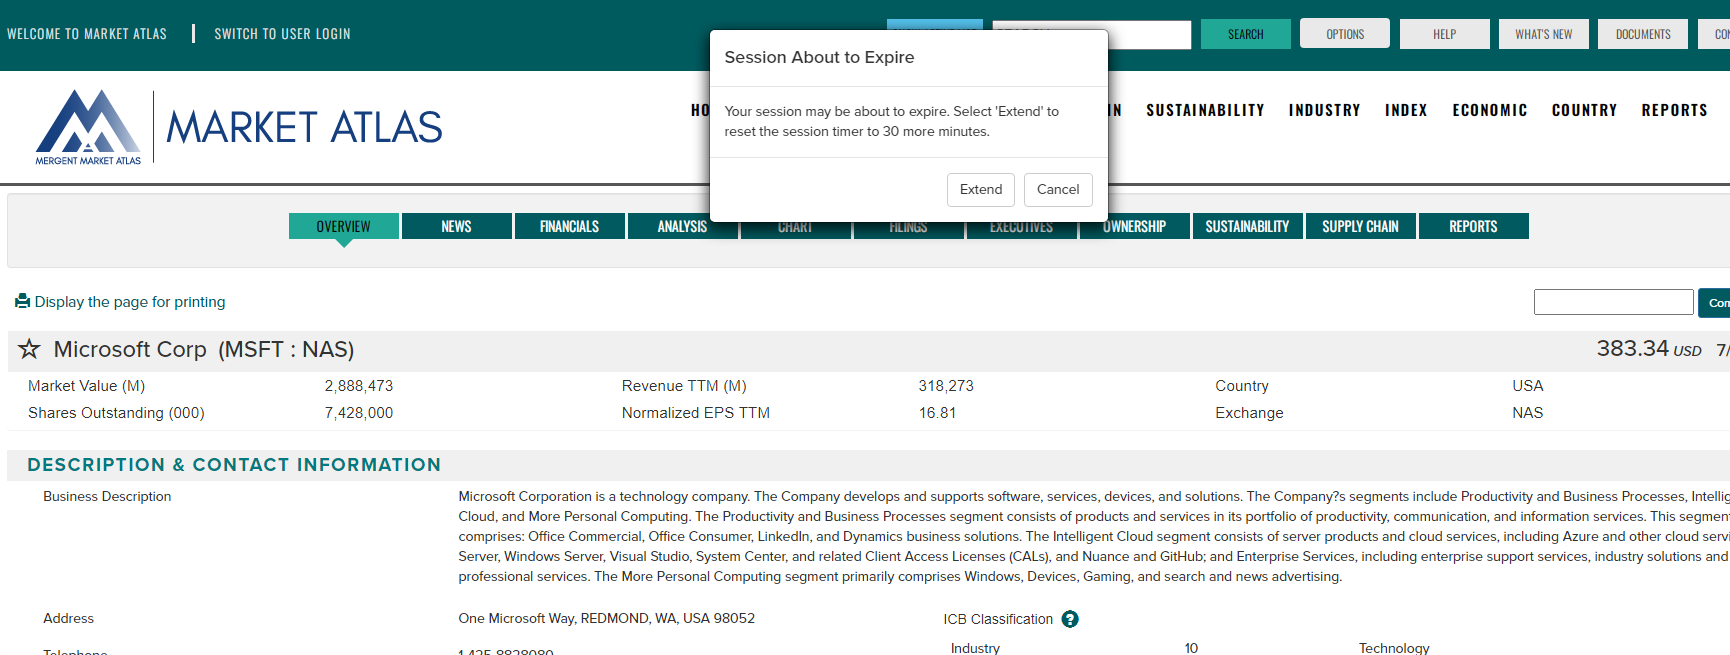
Task: Click the Industry value Technology
Action: tap(1393, 648)
